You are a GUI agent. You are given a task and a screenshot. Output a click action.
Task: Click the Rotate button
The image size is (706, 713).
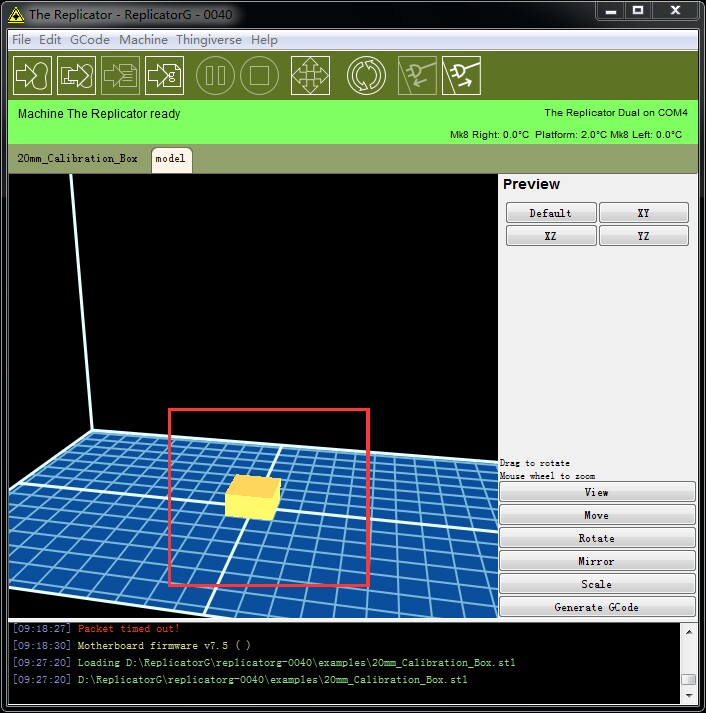point(597,538)
